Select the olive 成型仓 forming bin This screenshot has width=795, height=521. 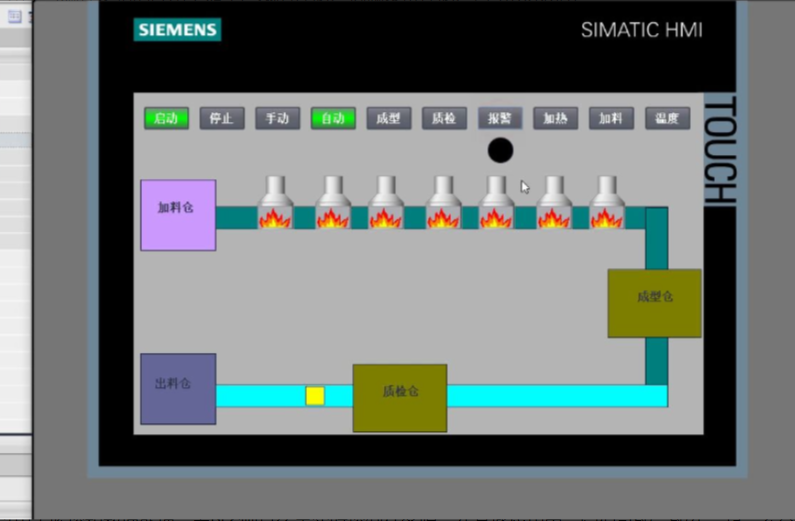pos(654,303)
